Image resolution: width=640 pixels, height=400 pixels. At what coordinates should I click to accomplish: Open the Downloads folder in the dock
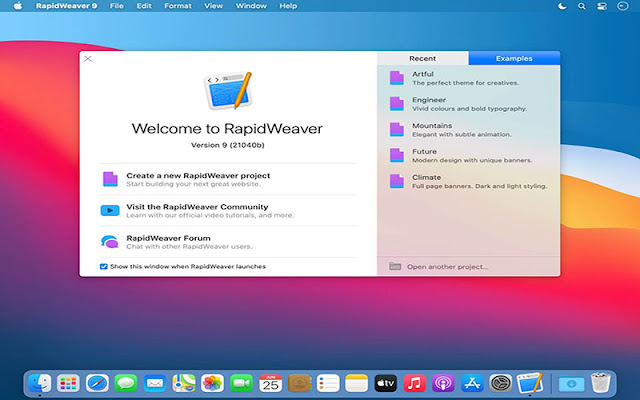pyautogui.click(x=571, y=383)
